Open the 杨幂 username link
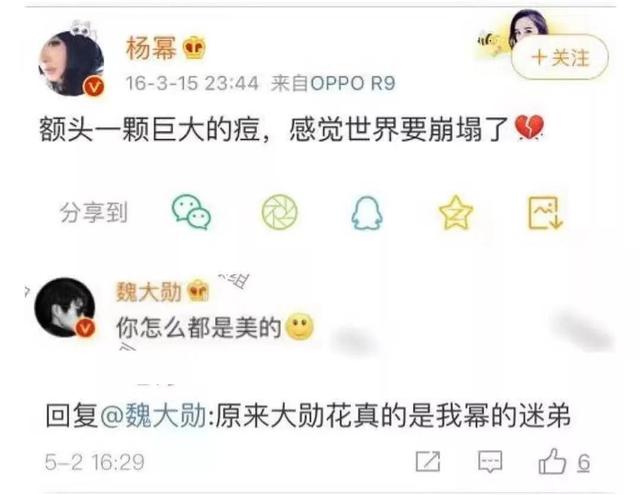The image size is (640, 495). pos(151,48)
